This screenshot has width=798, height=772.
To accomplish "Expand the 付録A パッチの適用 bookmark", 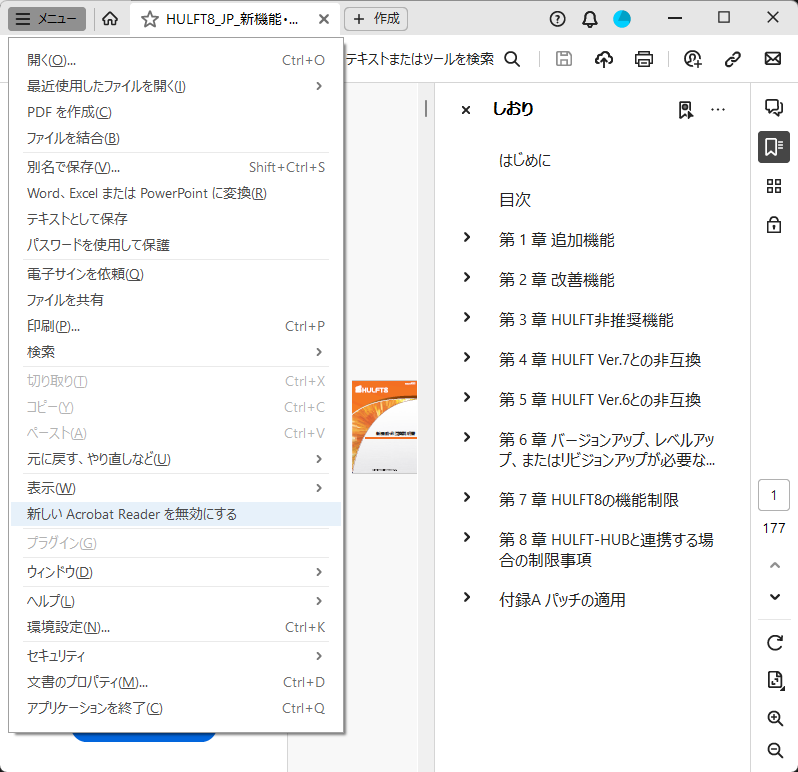I will click(467, 597).
